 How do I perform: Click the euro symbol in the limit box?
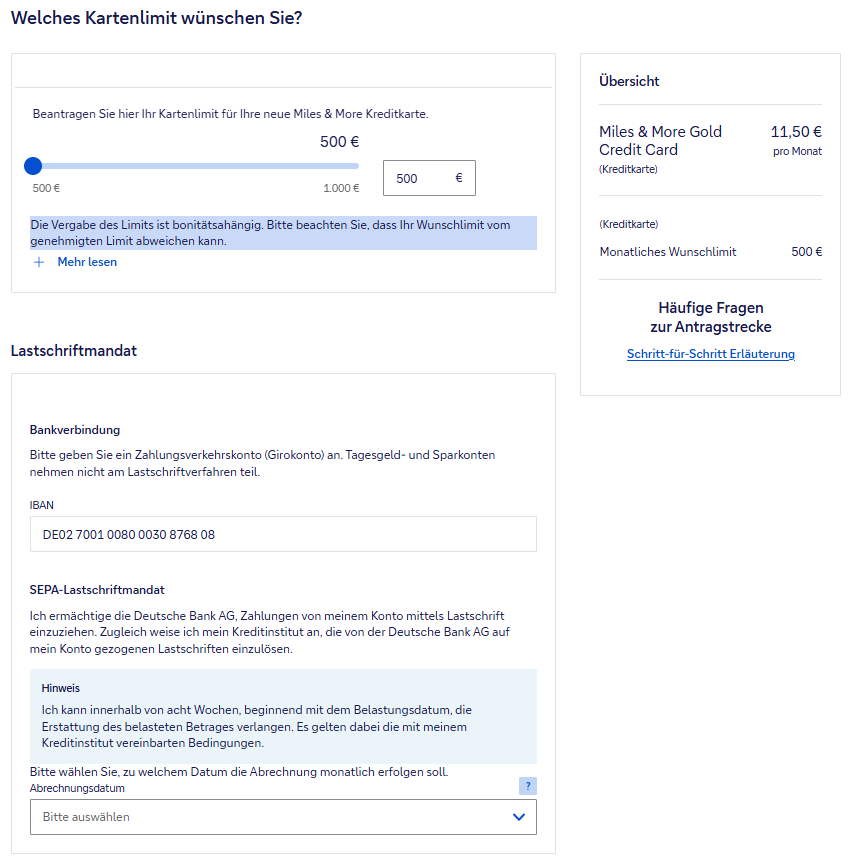[459, 178]
